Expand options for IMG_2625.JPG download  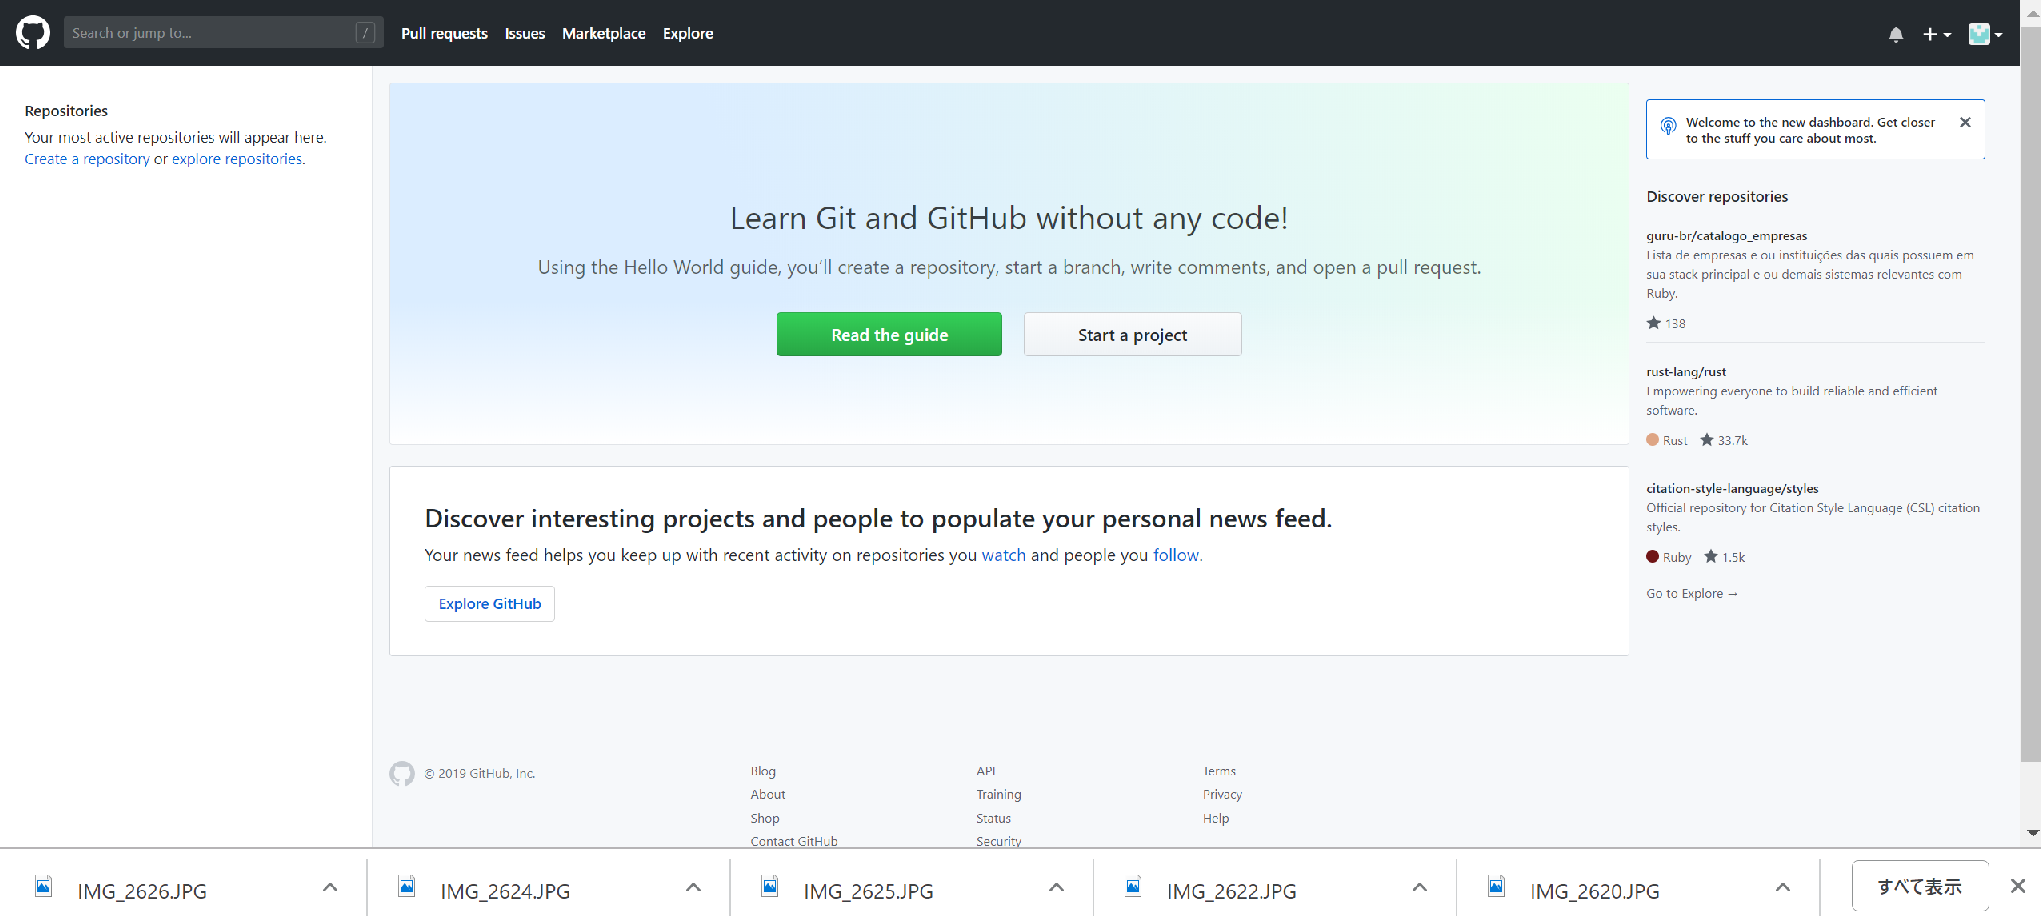point(1056,888)
